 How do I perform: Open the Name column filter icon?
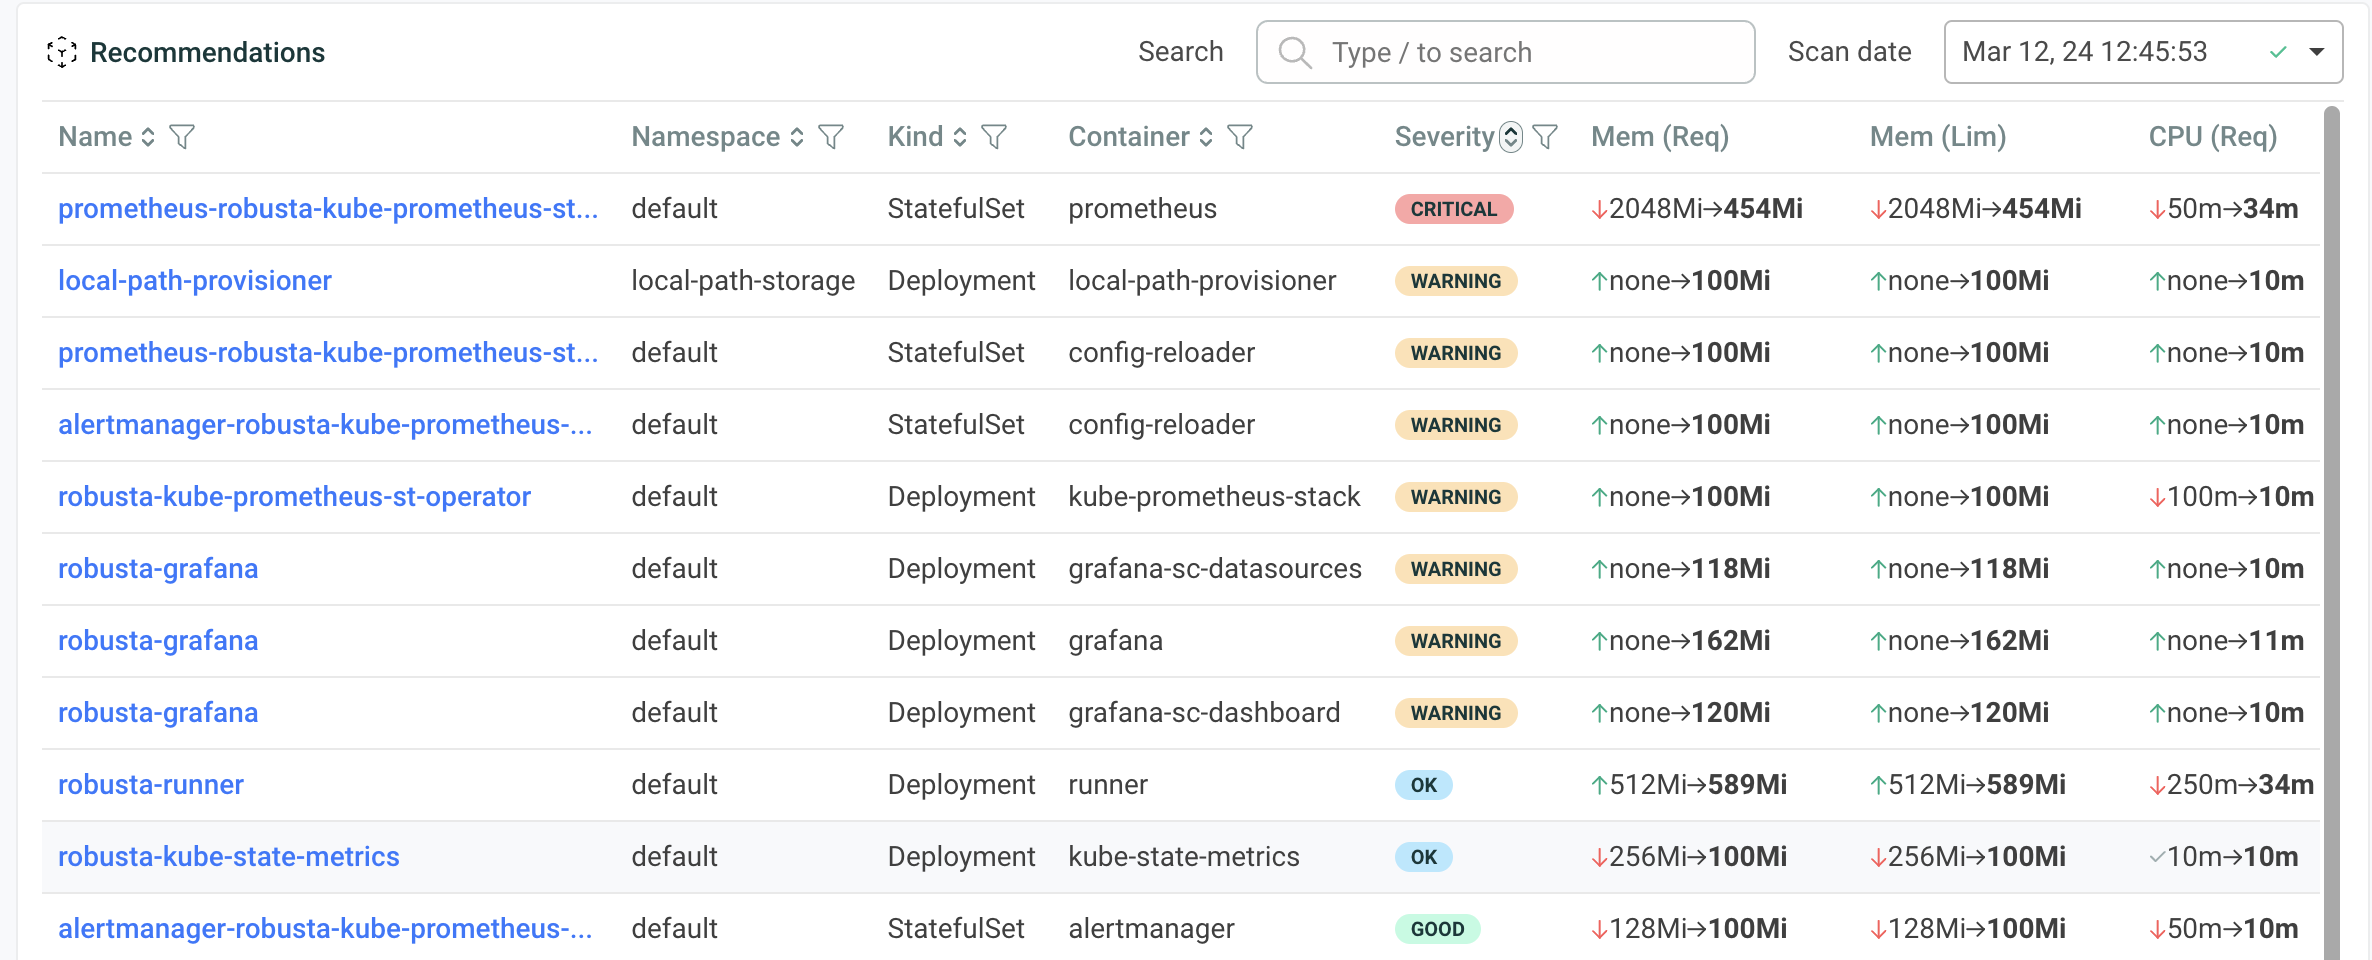182,137
